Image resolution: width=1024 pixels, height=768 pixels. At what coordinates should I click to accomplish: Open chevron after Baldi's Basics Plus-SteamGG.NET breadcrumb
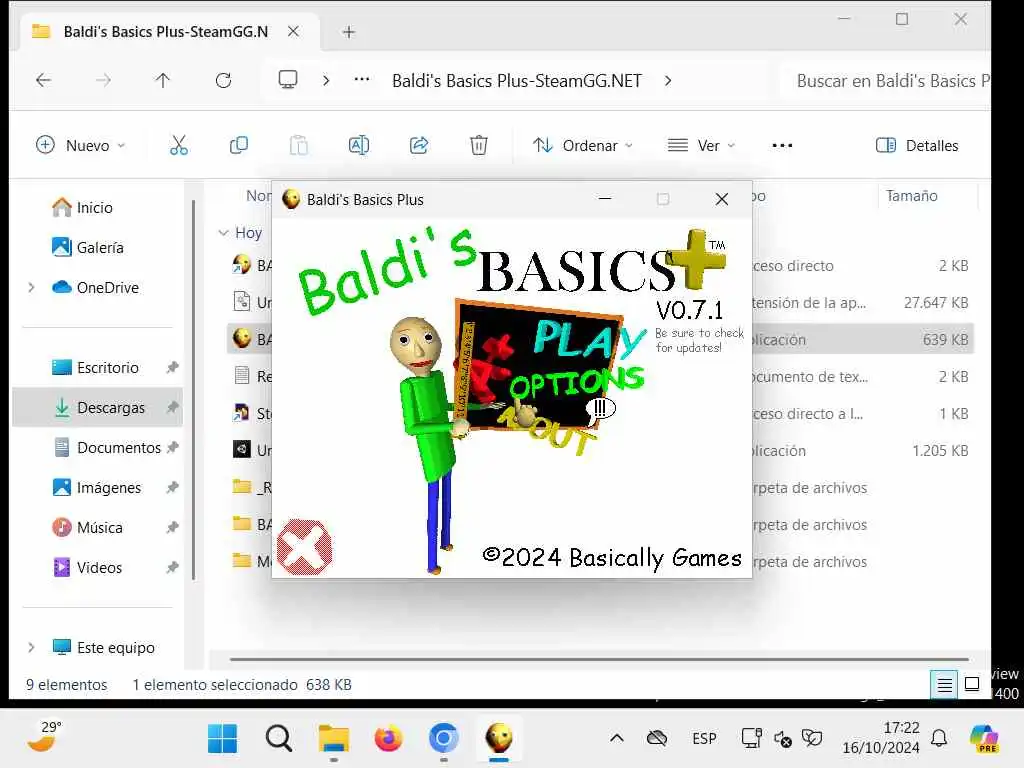coord(667,80)
